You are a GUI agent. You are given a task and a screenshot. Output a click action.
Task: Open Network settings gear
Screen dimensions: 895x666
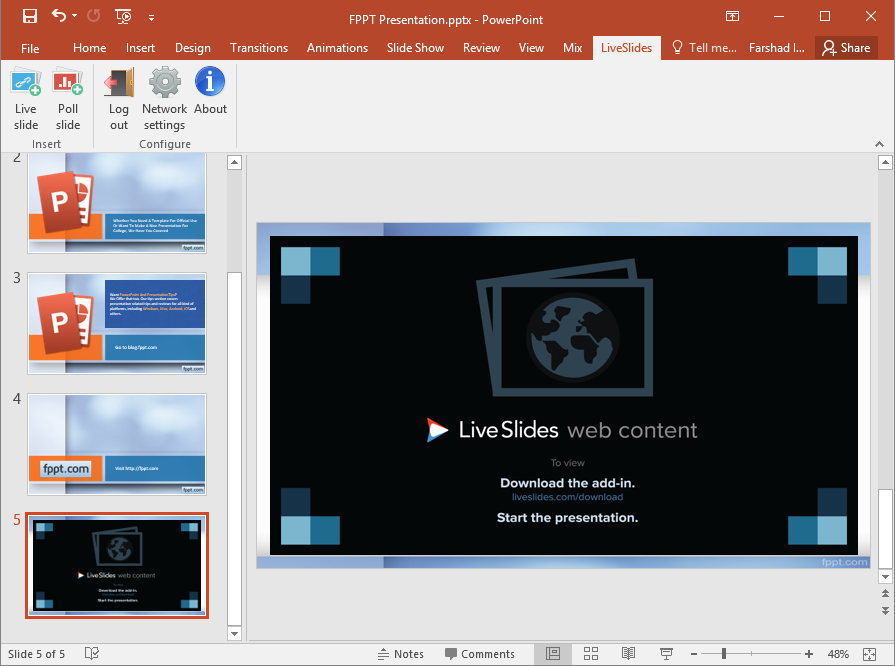click(x=164, y=99)
